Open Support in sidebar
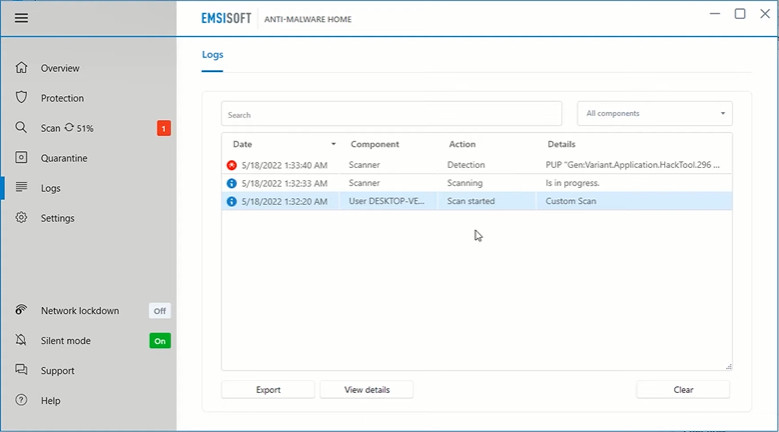This screenshot has height=432, width=779. click(58, 371)
